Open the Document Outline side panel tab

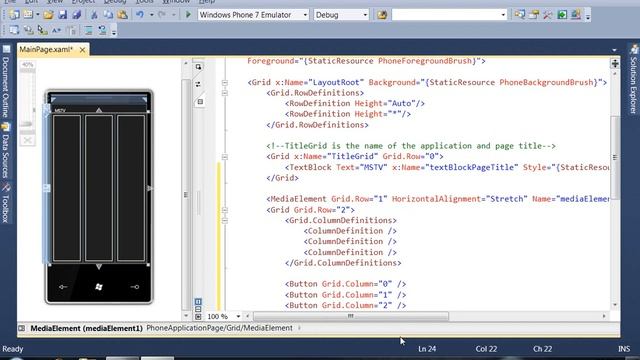coord(6,82)
